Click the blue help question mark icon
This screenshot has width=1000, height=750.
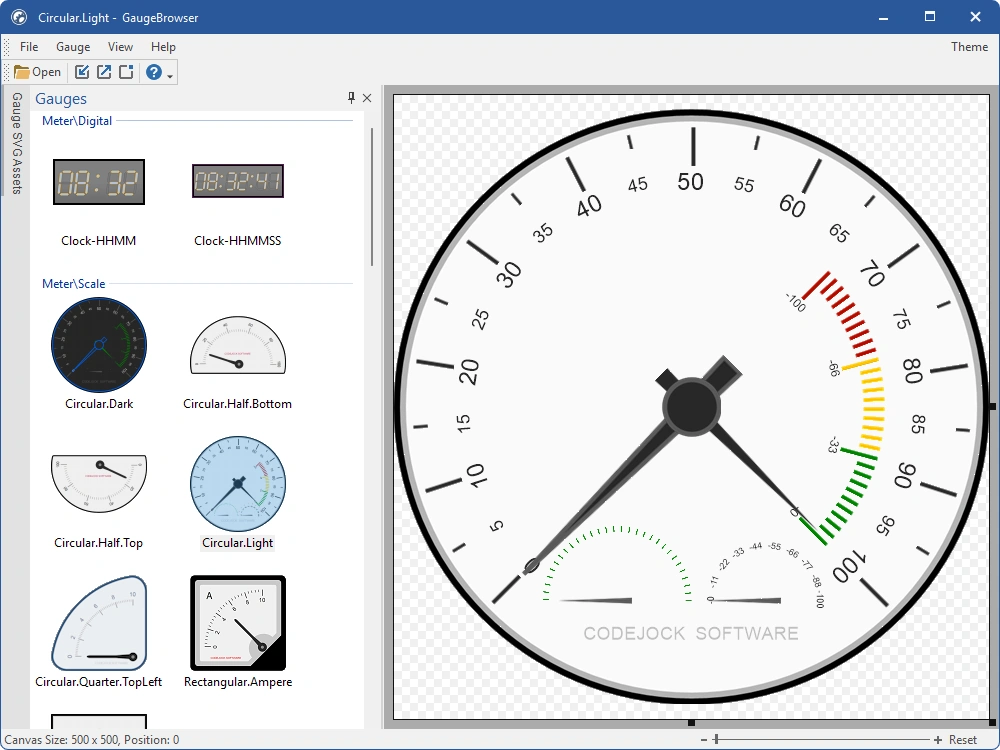point(153,72)
